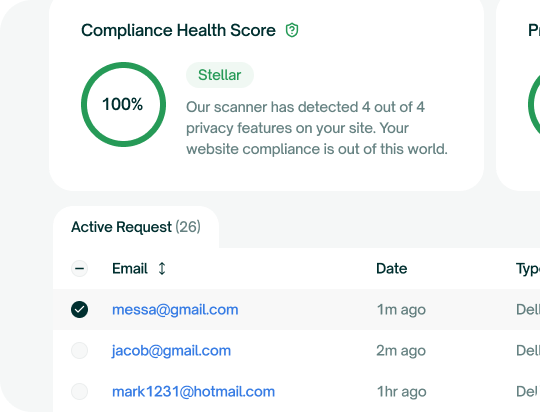Check the mark1231@hotmail.com row checkbox
This screenshot has height=412, width=540.
tap(80, 392)
